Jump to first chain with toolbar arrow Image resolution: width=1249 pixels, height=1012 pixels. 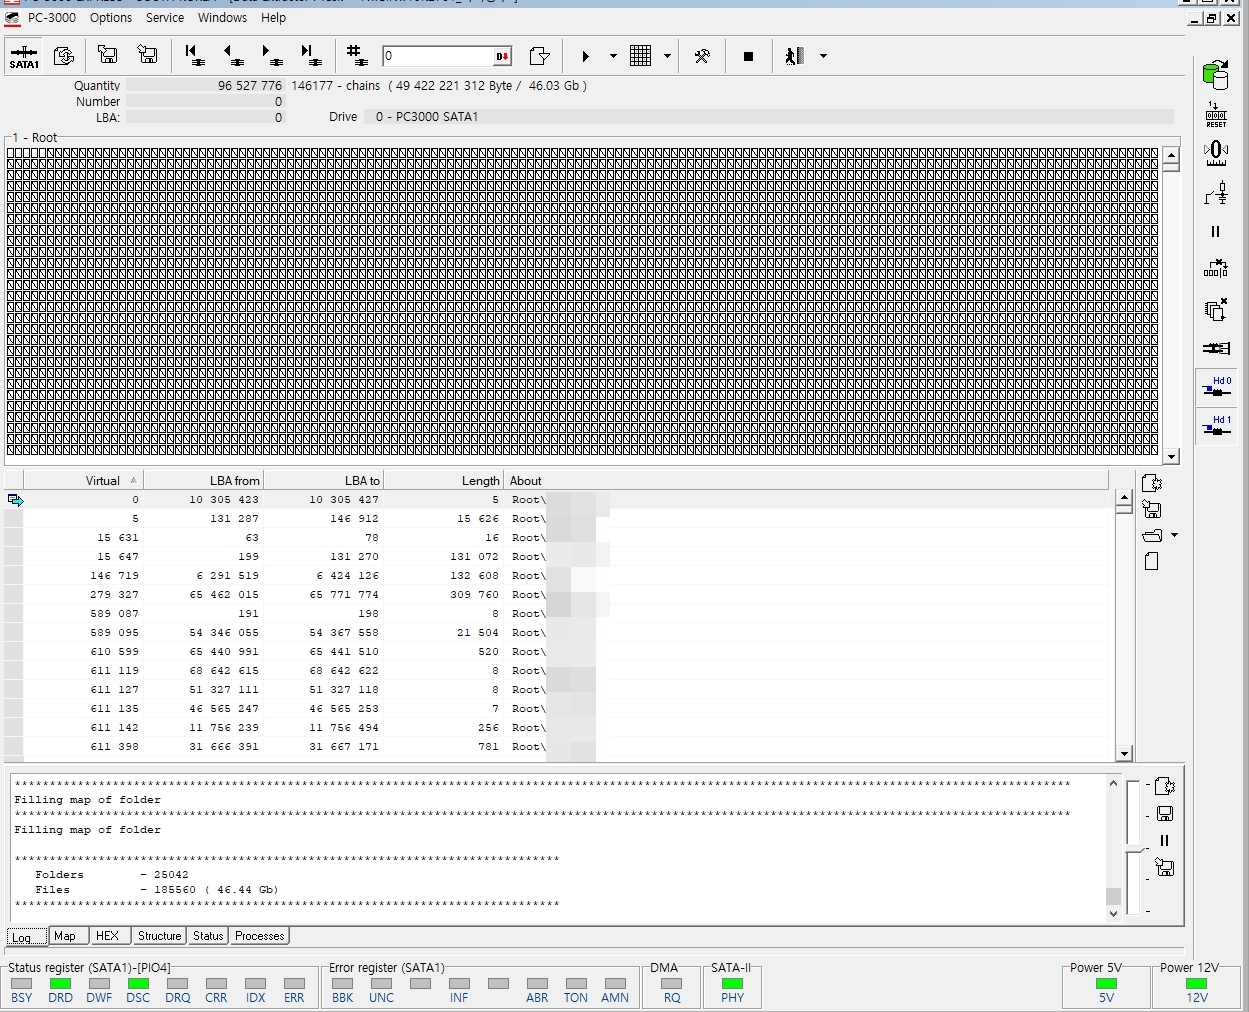click(x=195, y=56)
